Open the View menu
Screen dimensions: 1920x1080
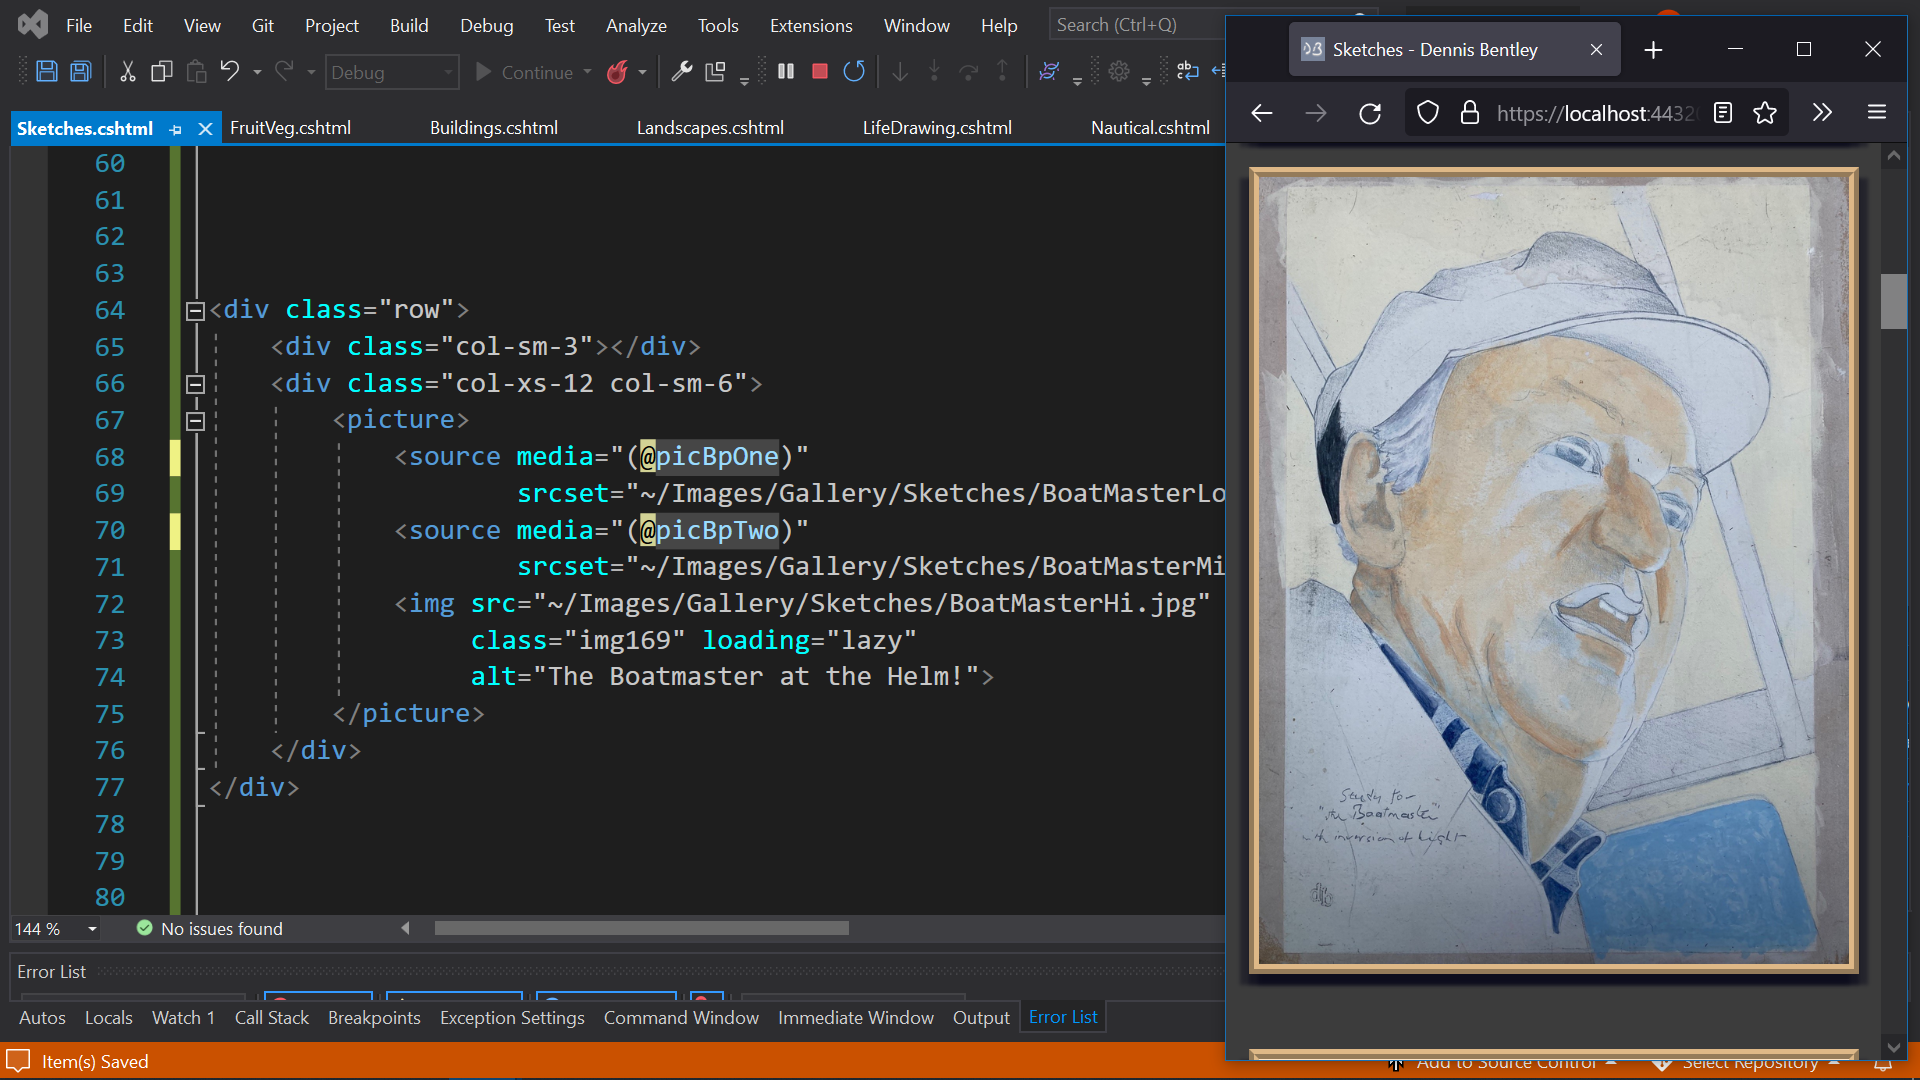tap(202, 25)
